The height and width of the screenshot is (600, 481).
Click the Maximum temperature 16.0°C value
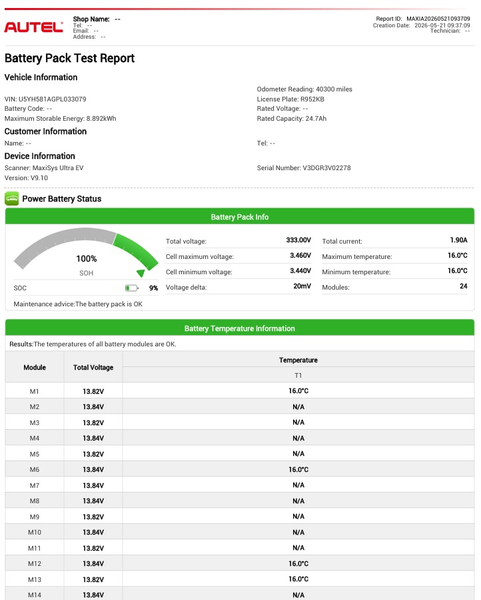pos(458,255)
